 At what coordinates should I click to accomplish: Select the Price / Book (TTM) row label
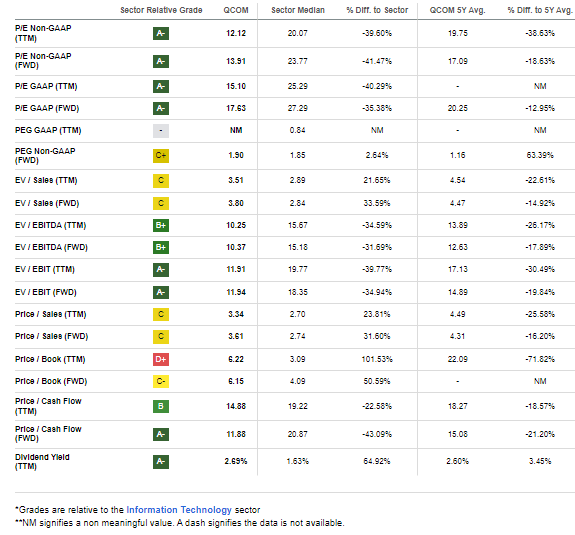(x=50, y=359)
